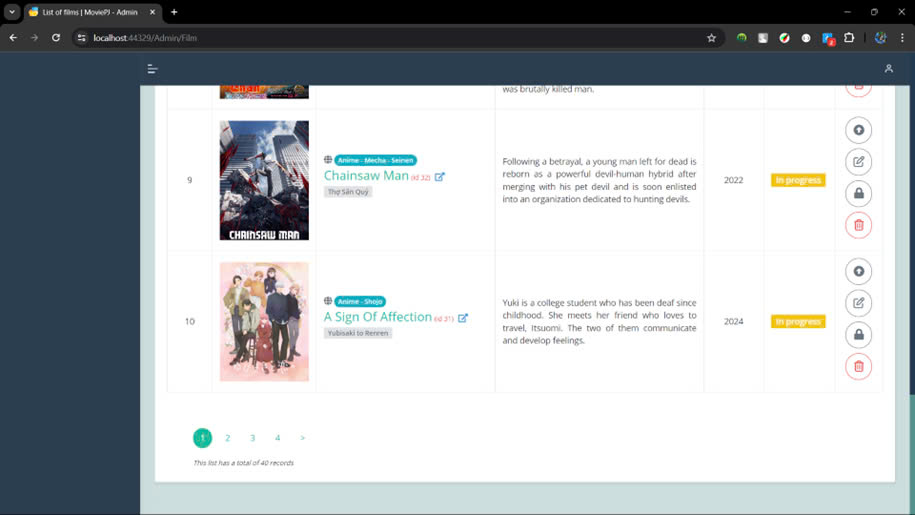The width and height of the screenshot is (915, 515).
Task: Select pagination page 1
Action: pos(202,438)
